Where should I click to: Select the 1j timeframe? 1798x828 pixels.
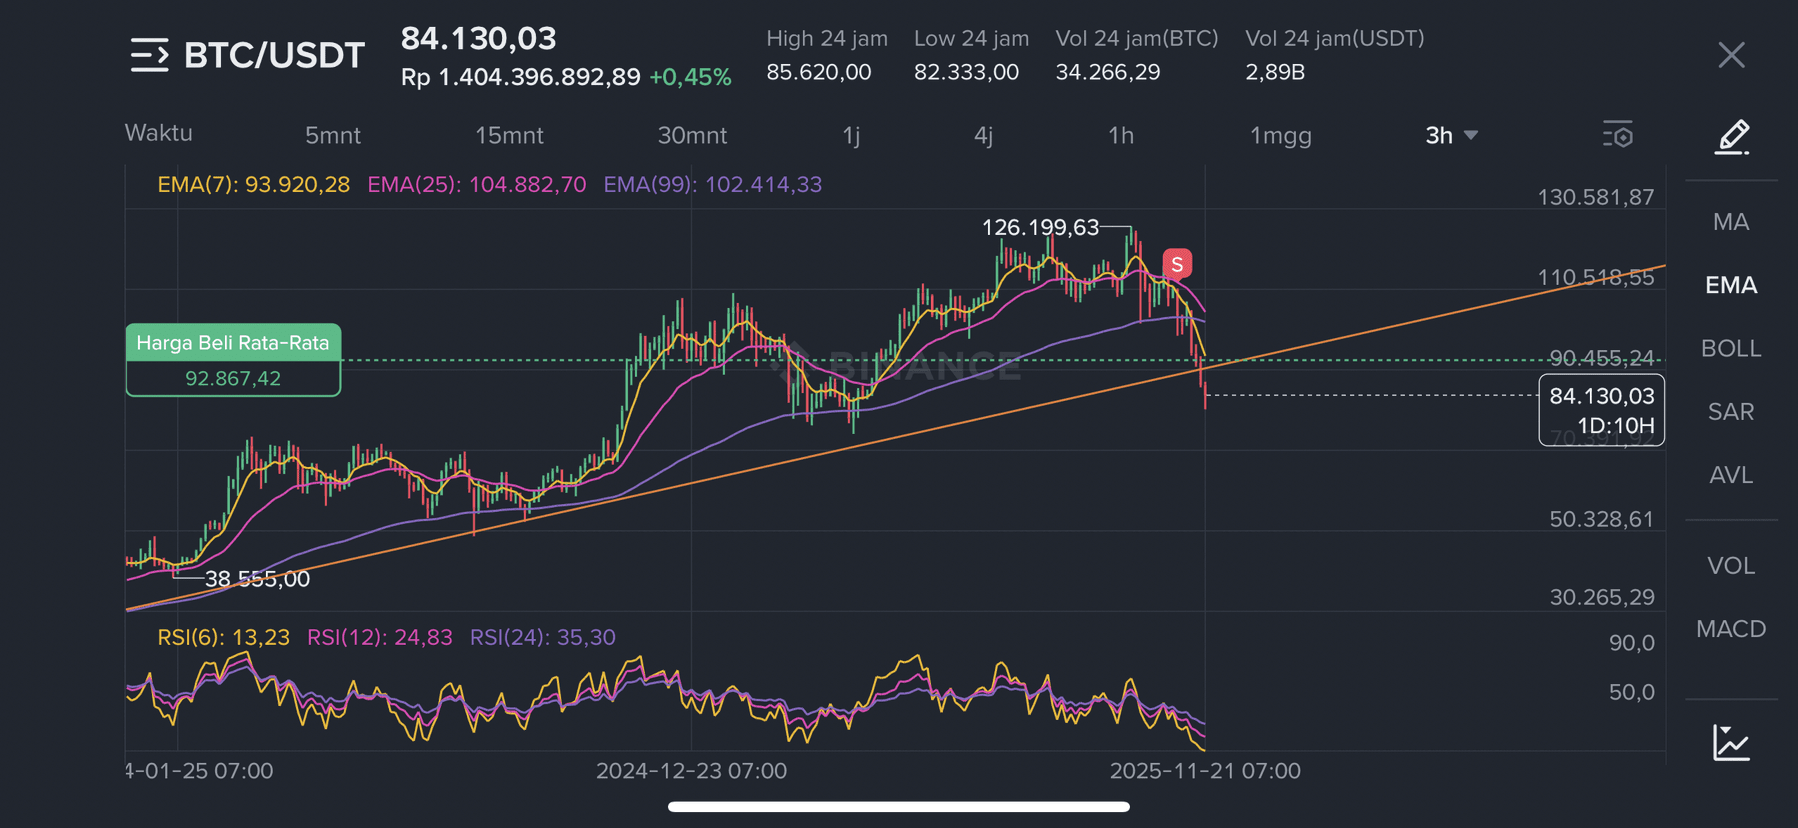(x=851, y=135)
